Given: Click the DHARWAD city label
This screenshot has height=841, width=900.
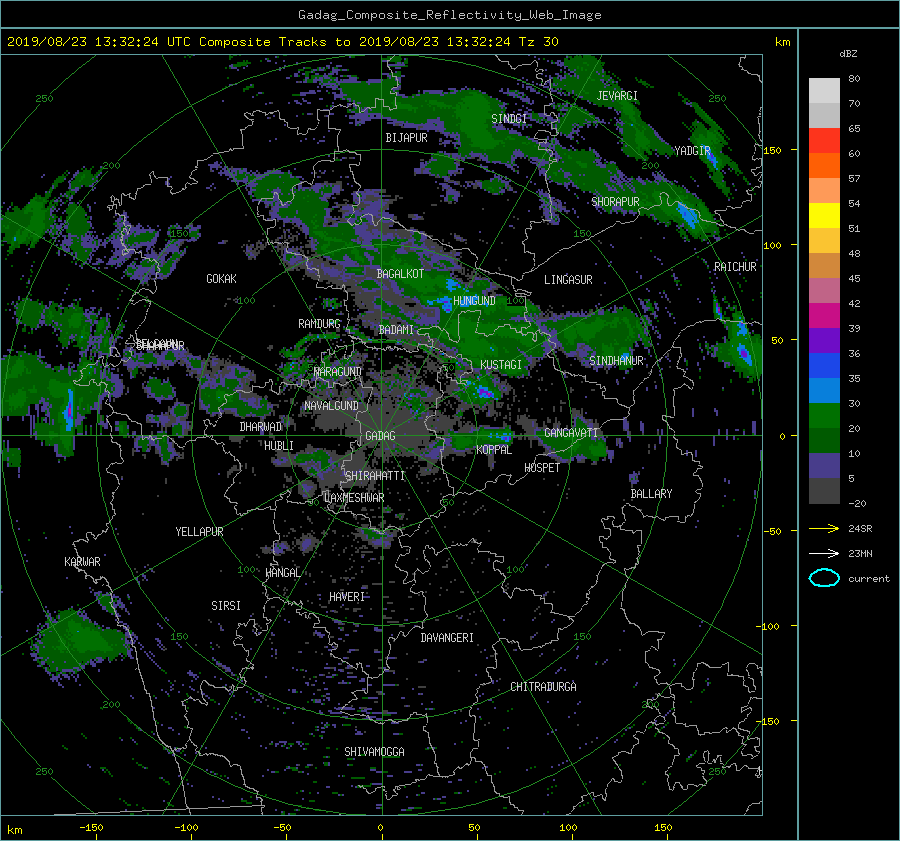Looking at the screenshot, I should 261,427.
